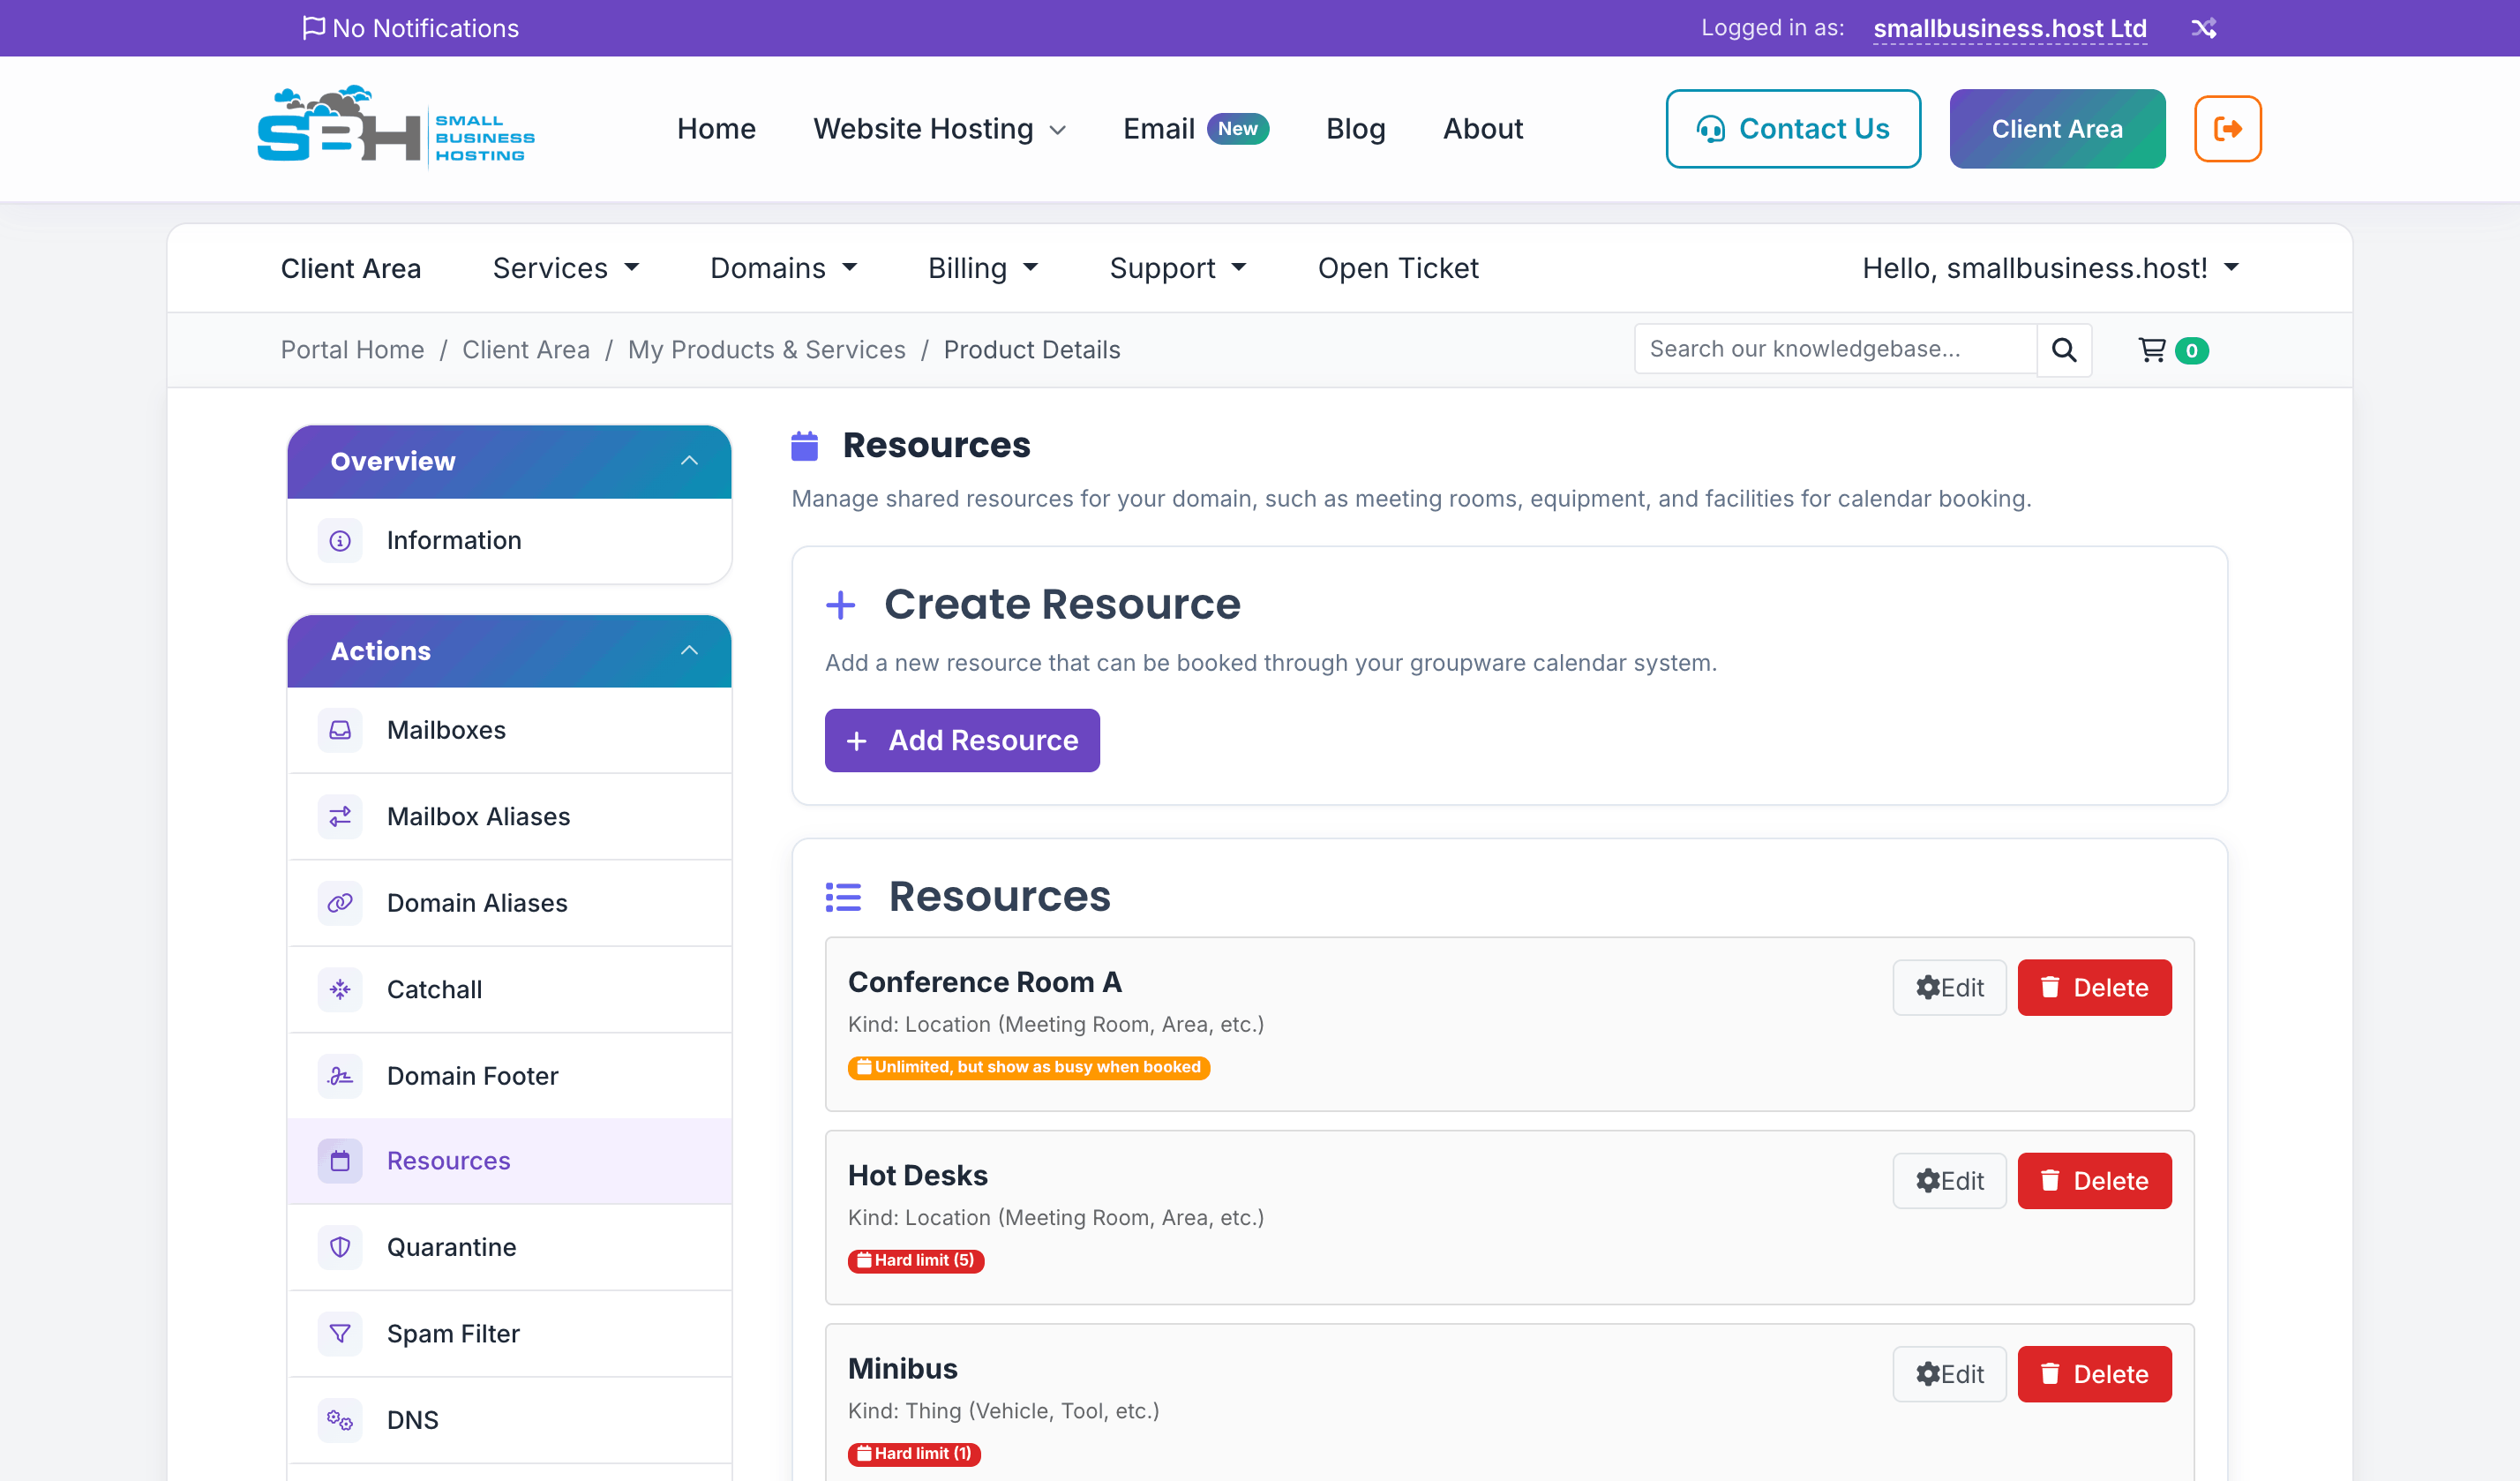Click the knowledgebase search magnifier icon
This screenshot has height=1481, width=2520.
(x=2064, y=350)
